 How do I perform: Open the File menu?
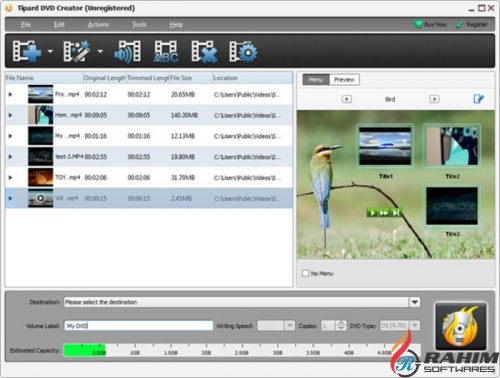(x=26, y=24)
